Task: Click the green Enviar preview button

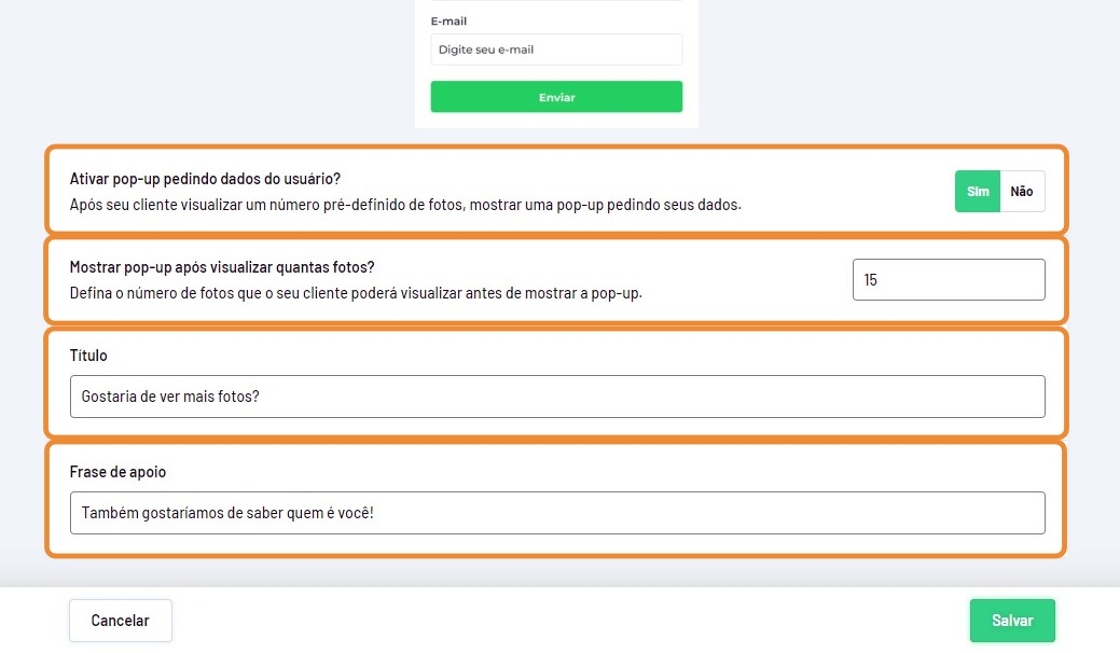Action: click(x=556, y=97)
